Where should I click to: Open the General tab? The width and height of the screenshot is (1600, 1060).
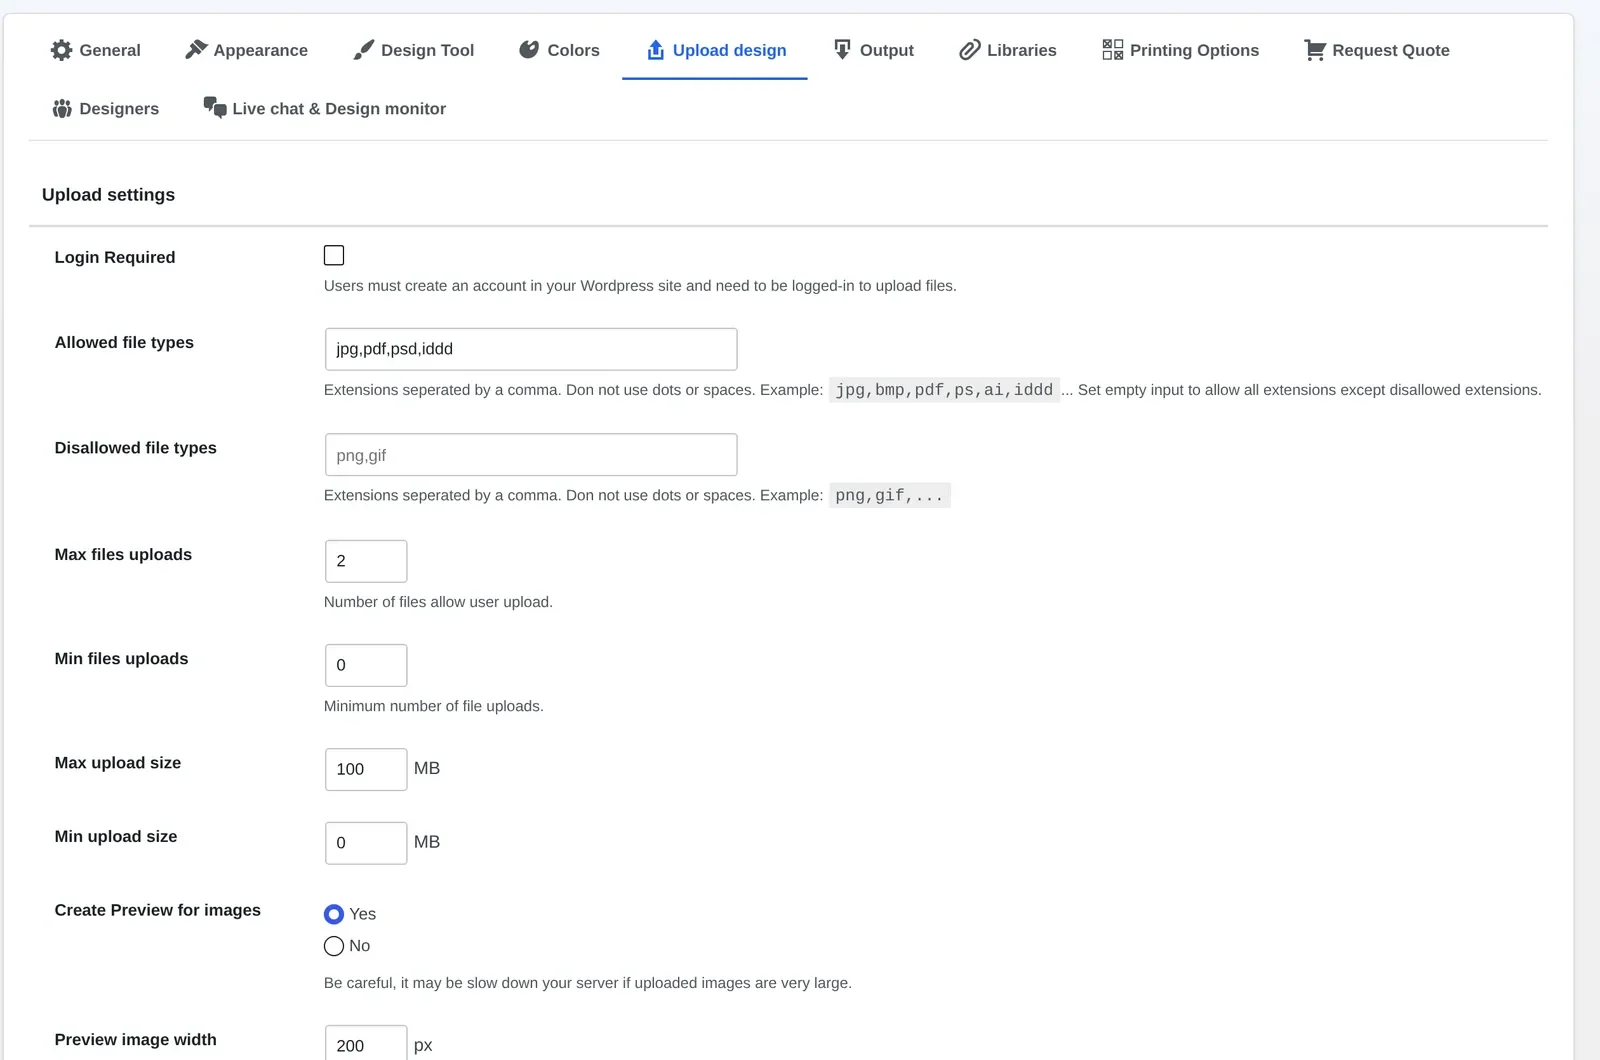pos(96,50)
